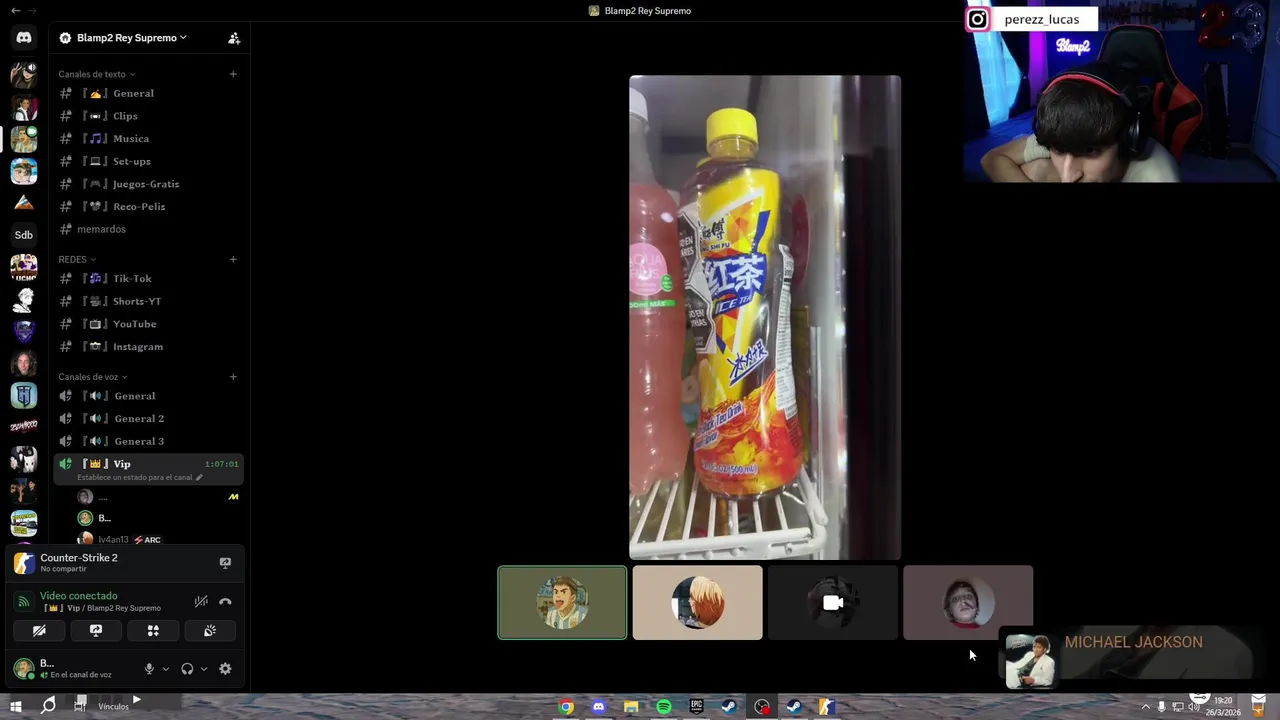The height and width of the screenshot is (720, 1280).
Task: Open Discord from the taskbar
Action: pyautogui.click(x=598, y=707)
